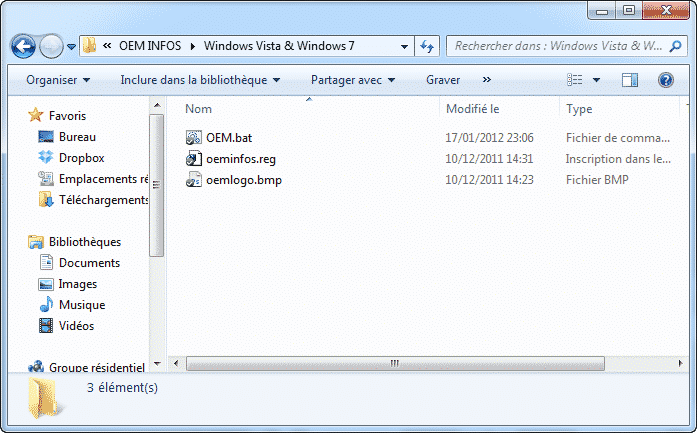Screen dimensions: 697x433
Task: Click the Fichier de comma... type cell
Action: pyautogui.click(x=618, y=138)
